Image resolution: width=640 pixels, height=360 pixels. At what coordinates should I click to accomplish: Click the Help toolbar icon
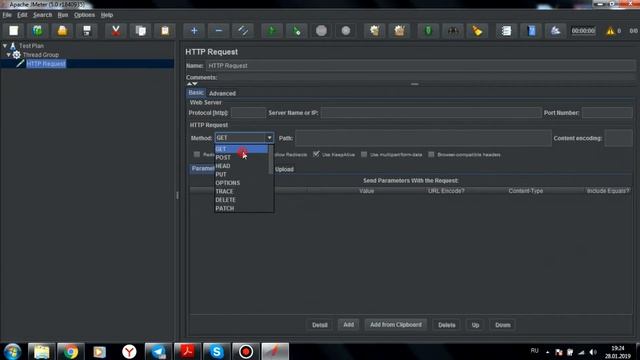coord(531,31)
